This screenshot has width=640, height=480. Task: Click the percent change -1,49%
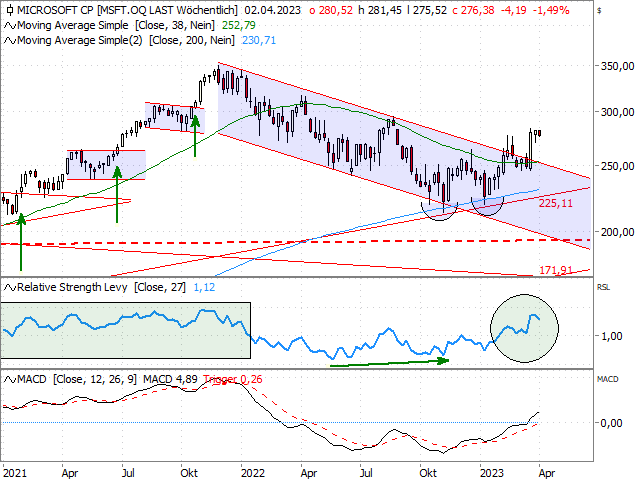point(551,10)
